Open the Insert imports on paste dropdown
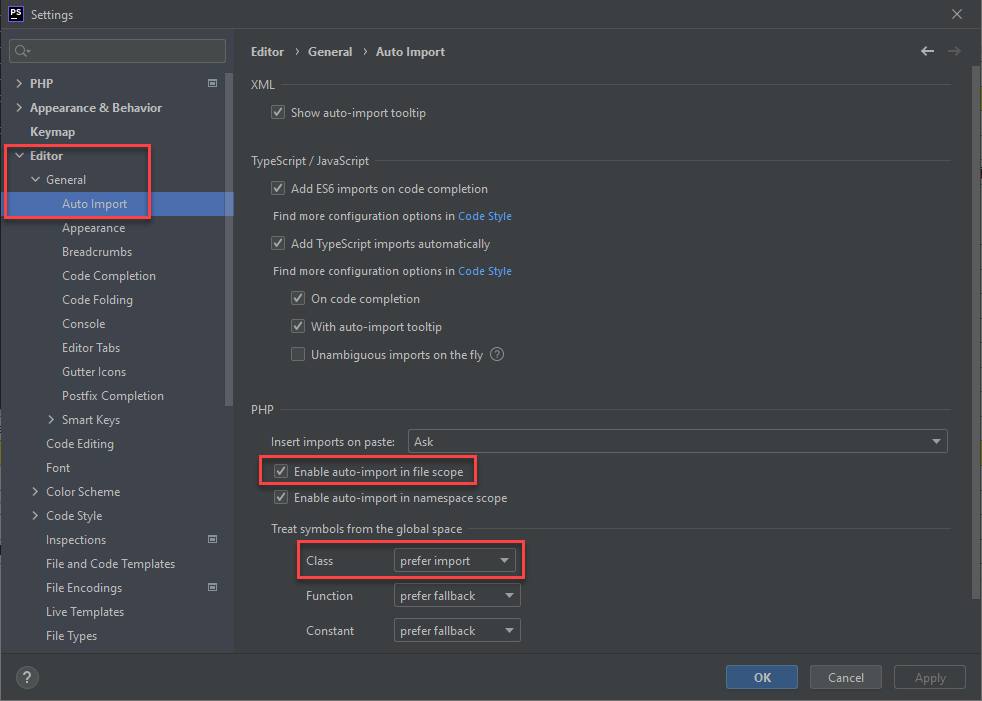The width and height of the screenshot is (982, 701). click(937, 440)
